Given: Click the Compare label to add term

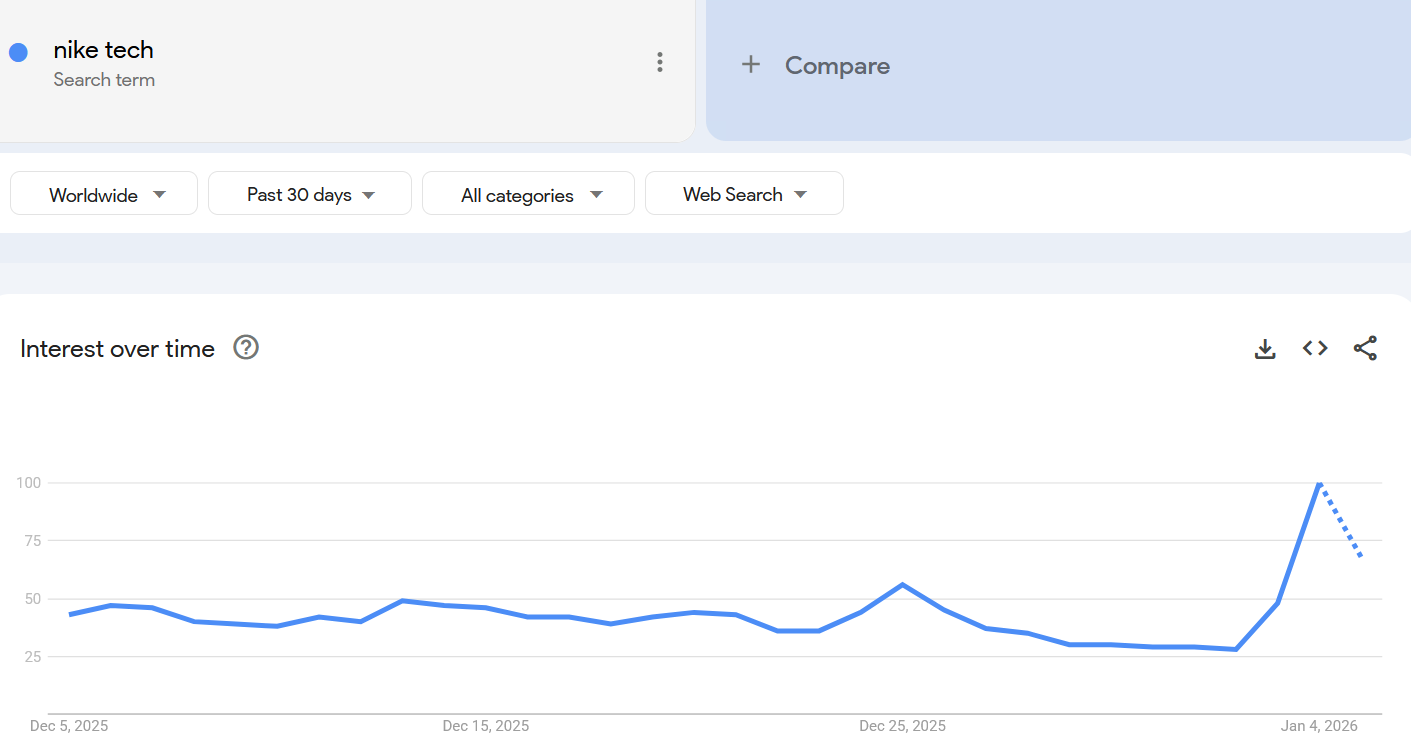Looking at the screenshot, I should coord(837,66).
